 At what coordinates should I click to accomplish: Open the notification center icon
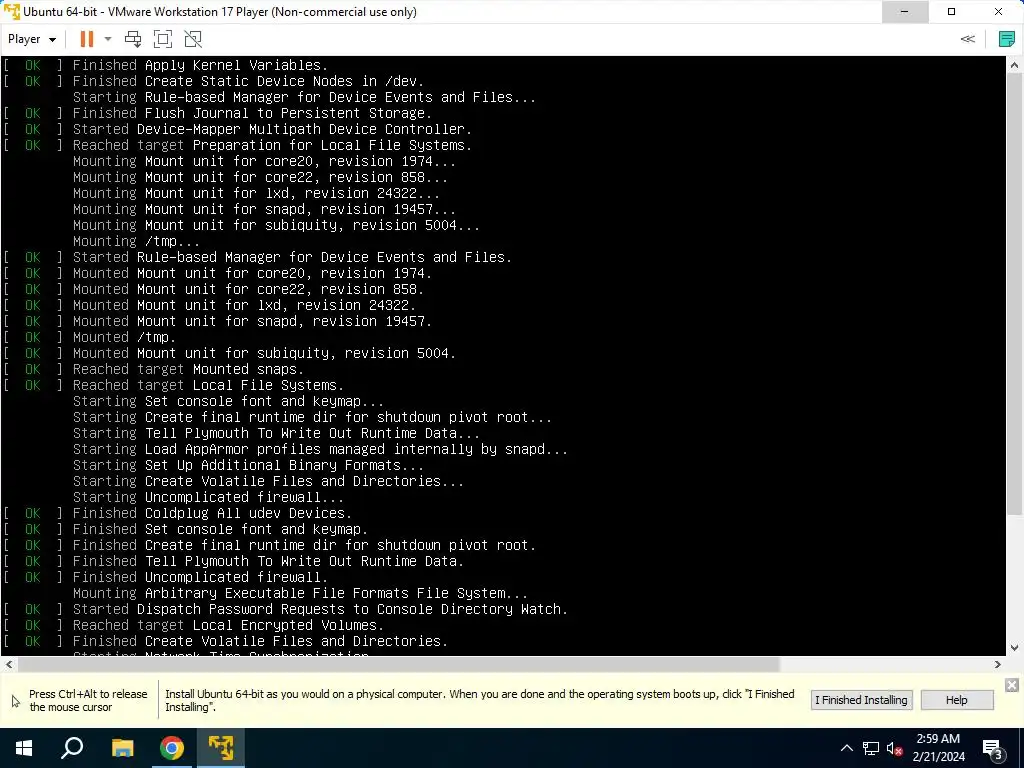pos(993,749)
